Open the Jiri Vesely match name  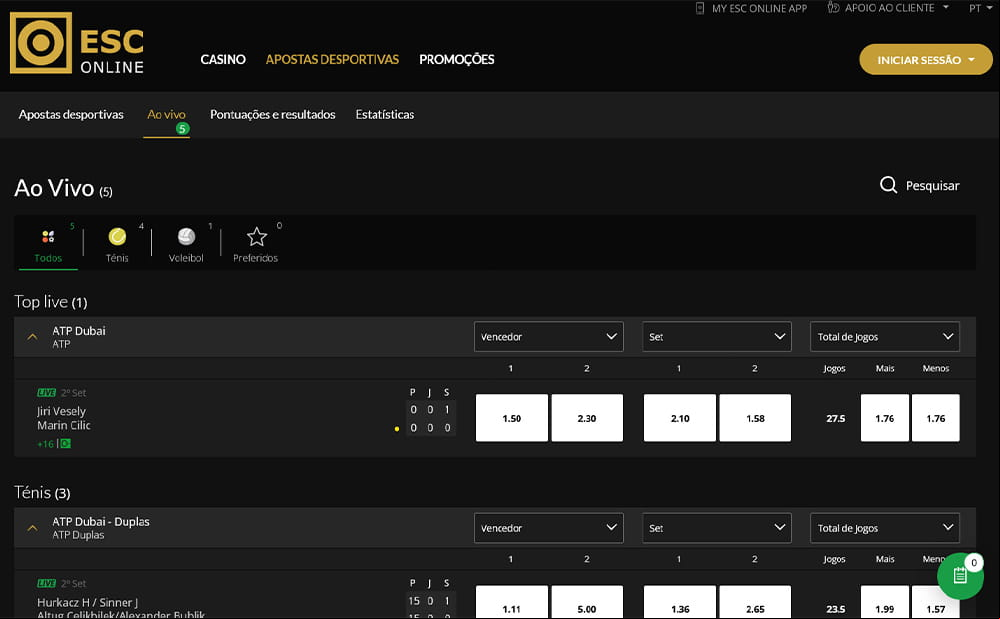(x=61, y=411)
